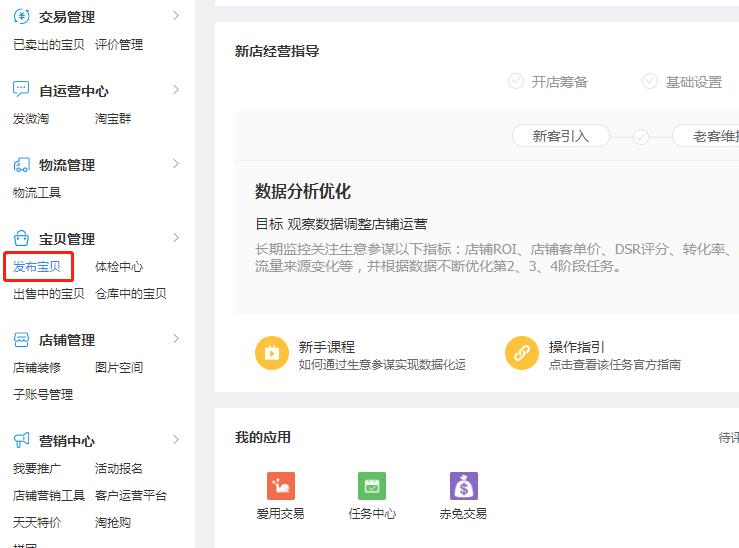Open 图片空间 link
Screen dimensions: 739x548
[119, 367]
